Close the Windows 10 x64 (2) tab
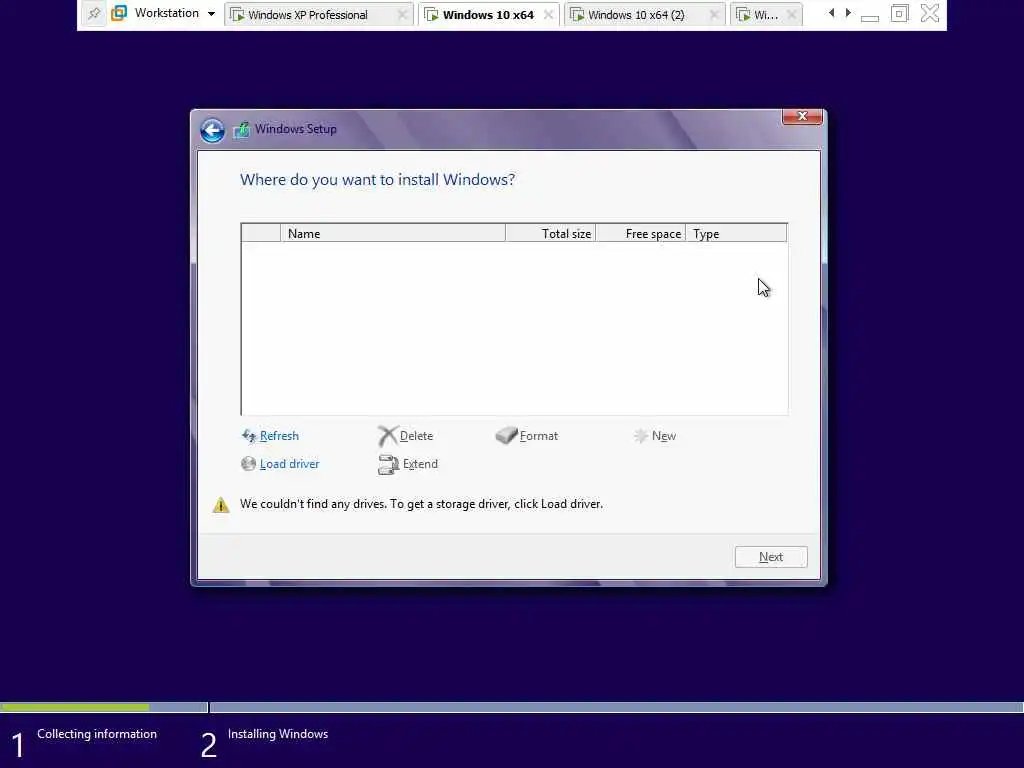 pos(714,14)
